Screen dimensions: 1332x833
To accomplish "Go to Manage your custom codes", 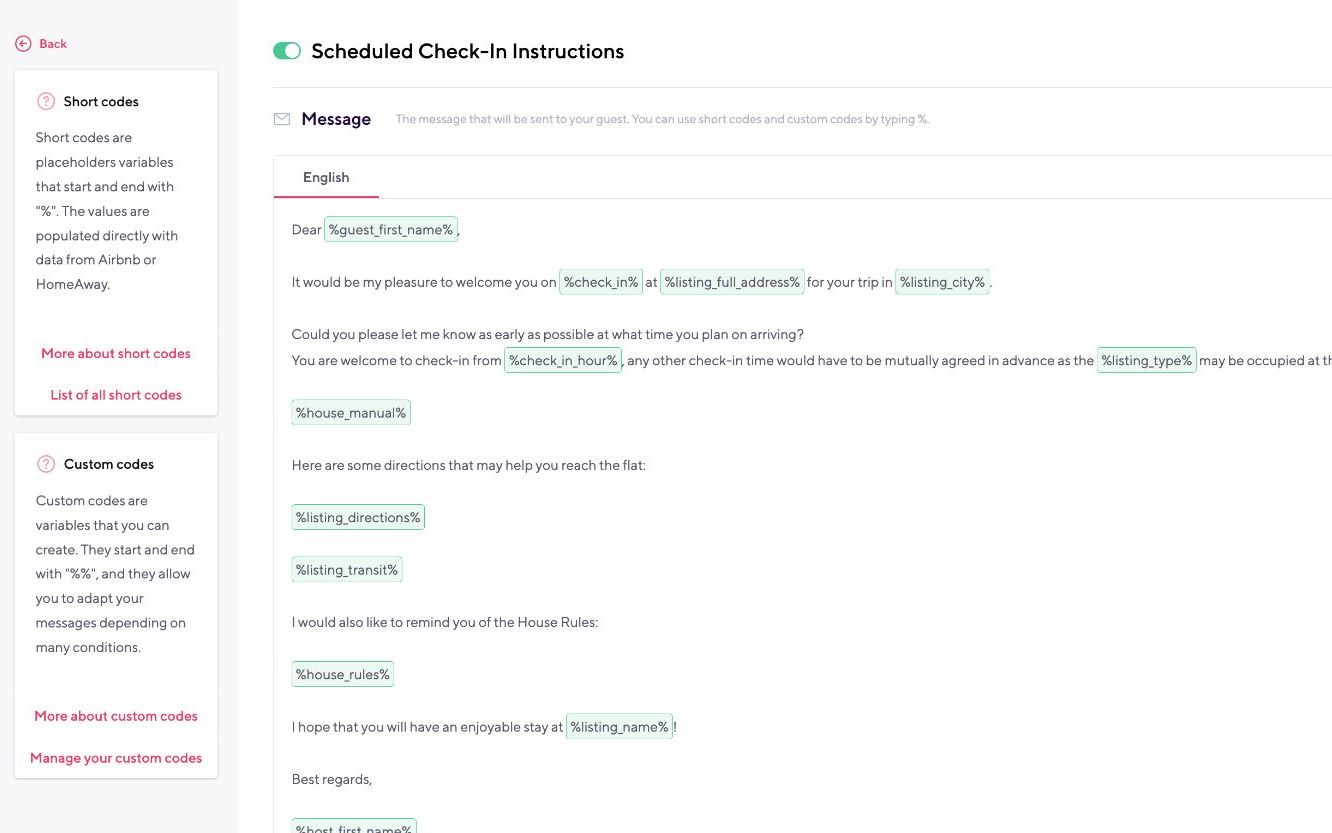I will (x=116, y=758).
